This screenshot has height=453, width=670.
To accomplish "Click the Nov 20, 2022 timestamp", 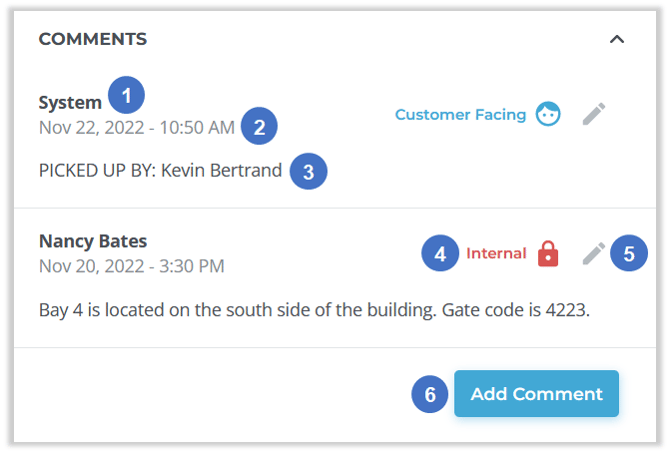I will click(x=131, y=266).
